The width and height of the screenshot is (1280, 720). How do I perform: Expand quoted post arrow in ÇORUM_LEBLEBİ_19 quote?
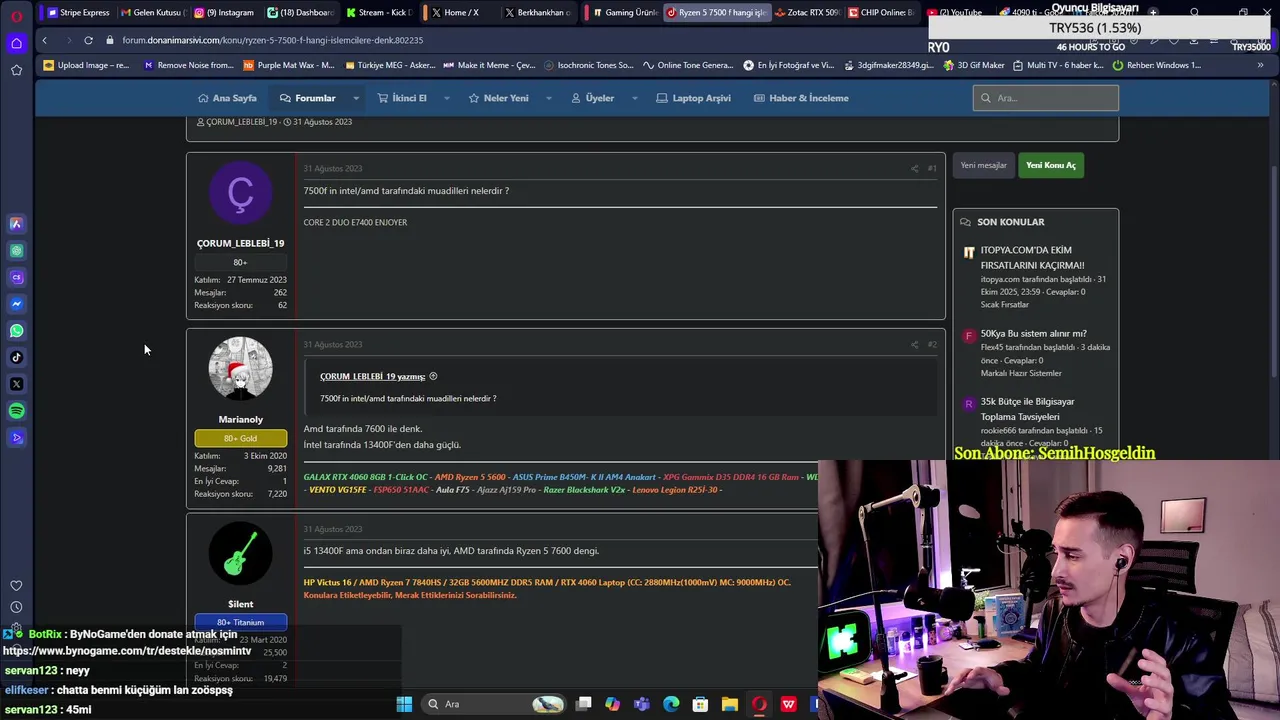pyautogui.click(x=433, y=376)
